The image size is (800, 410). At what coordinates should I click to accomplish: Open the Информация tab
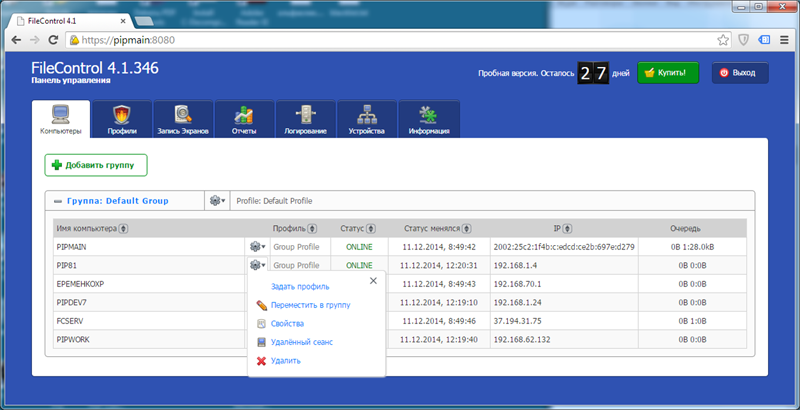428,119
